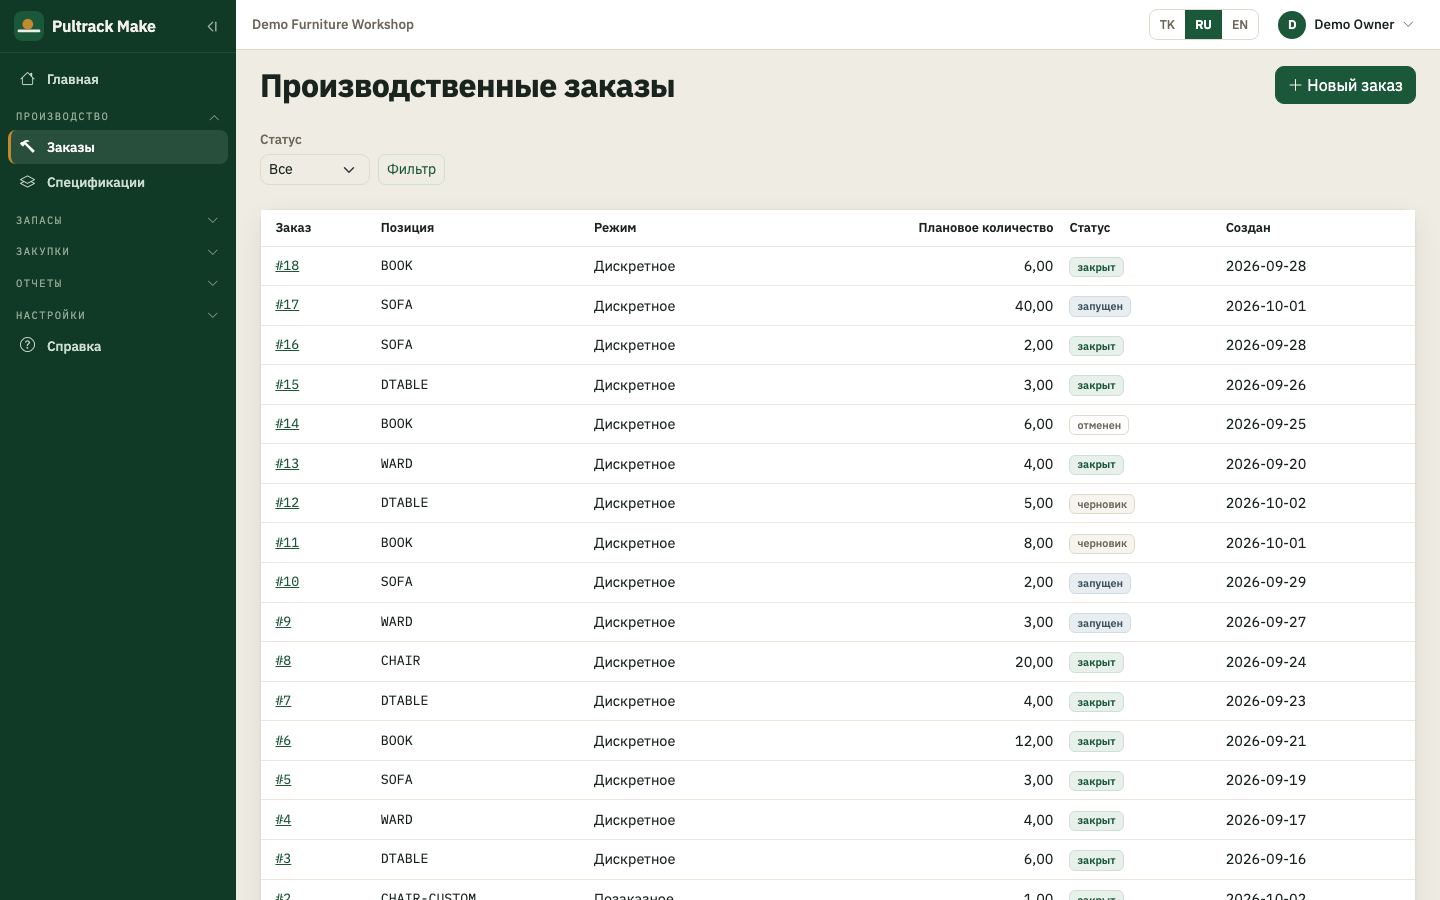This screenshot has height=900, width=1440.
Task: Click the date 2026-09-21 of order #6
Action: click(1266, 741)
